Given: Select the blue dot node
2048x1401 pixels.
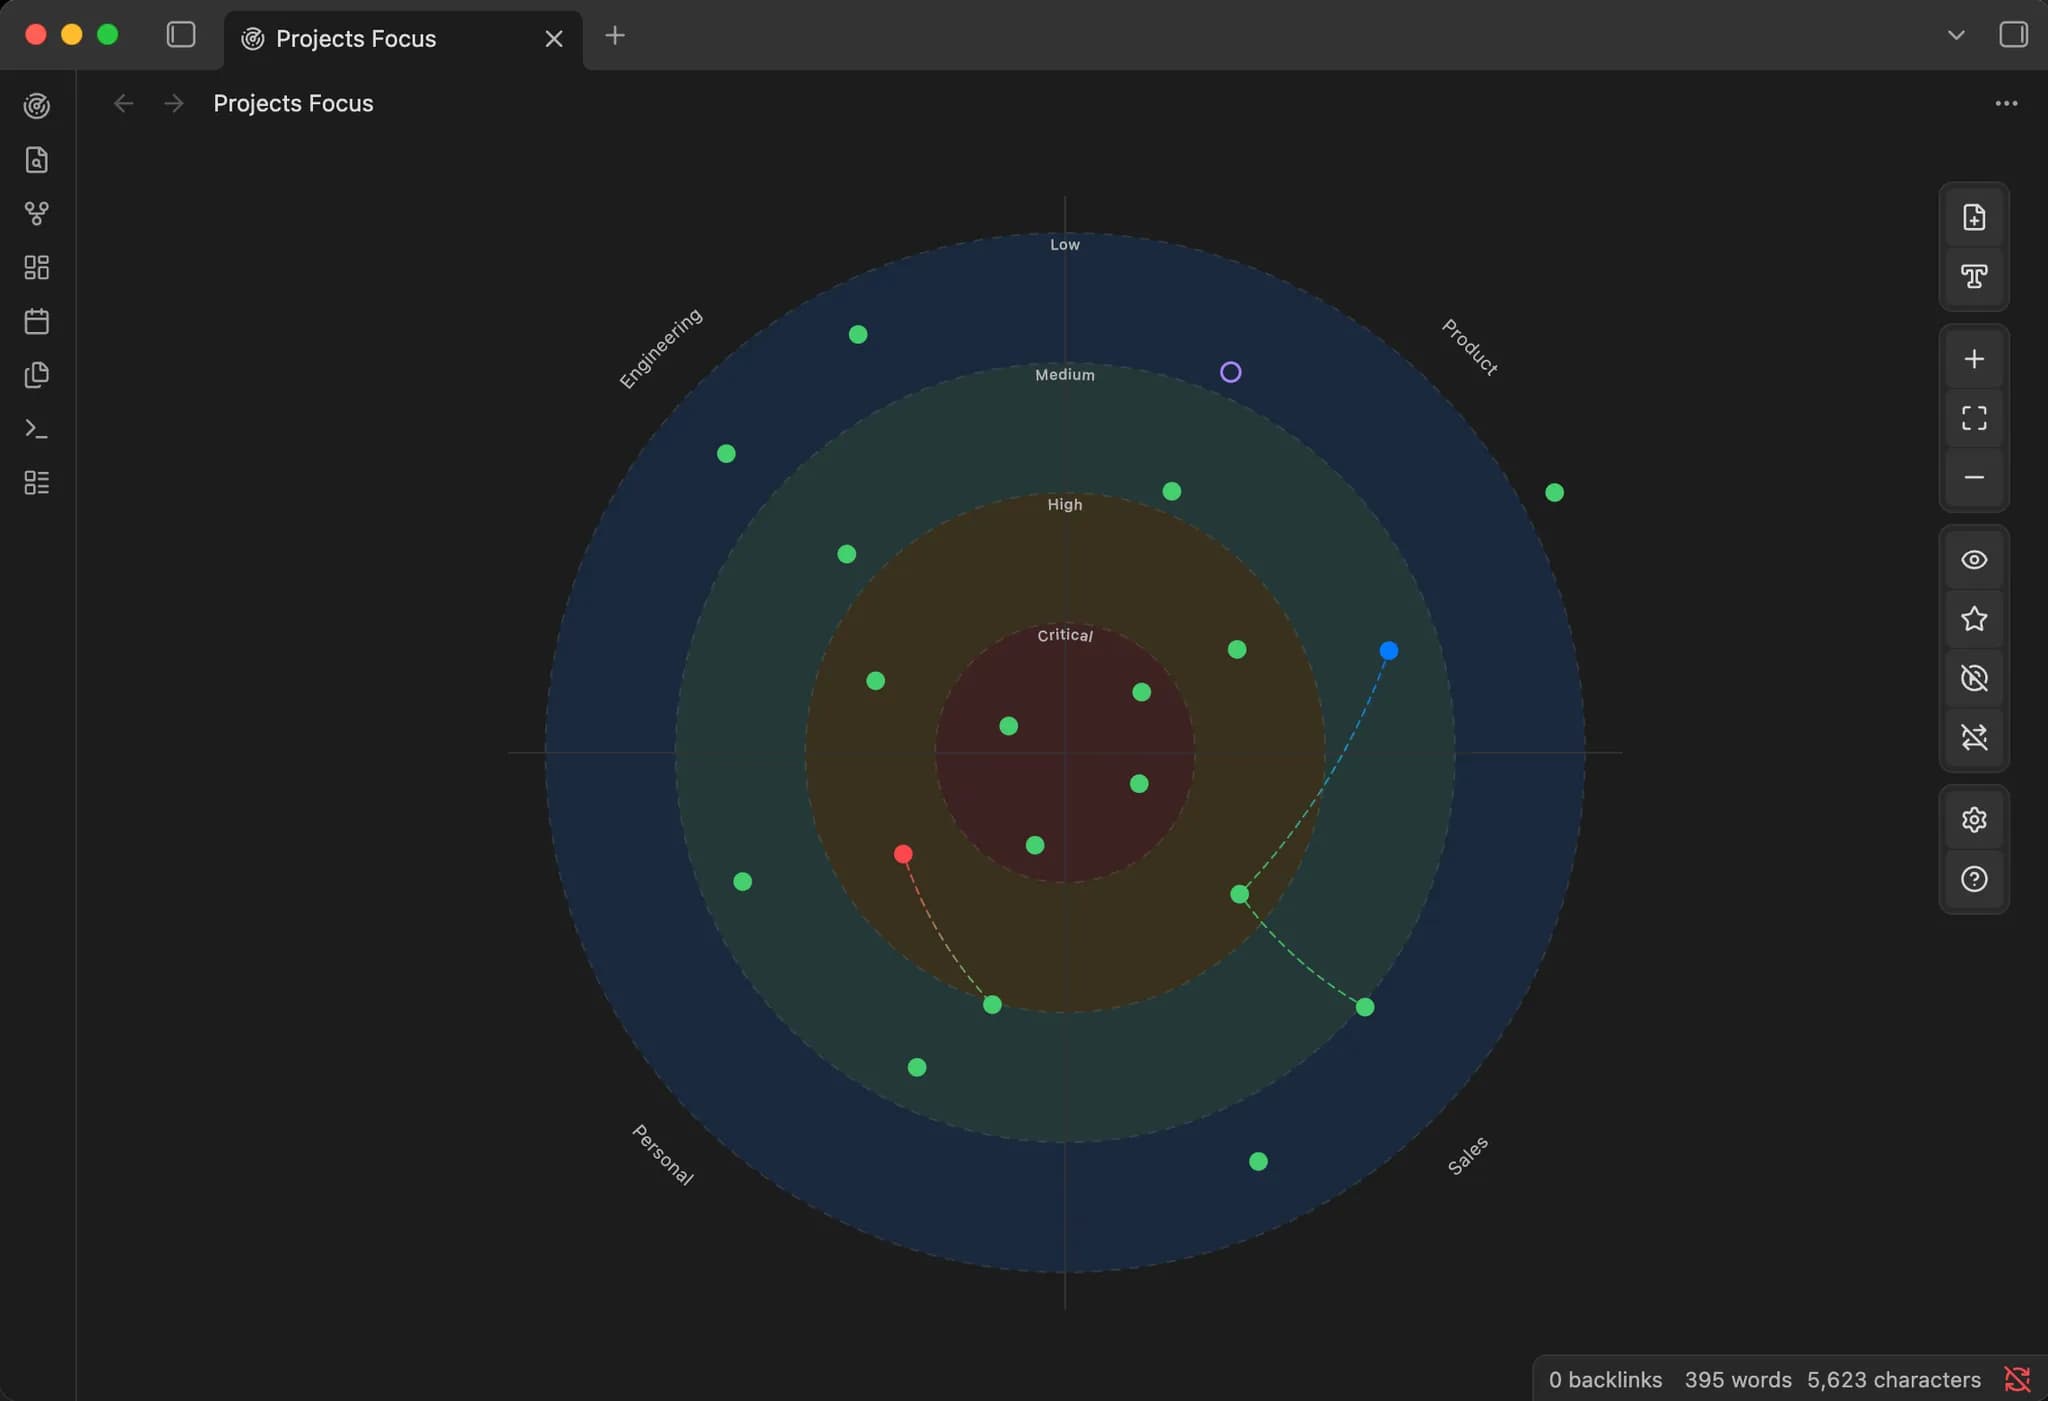Looking at the screenshot, I should pyautogui.click(x=1389, y=651).
